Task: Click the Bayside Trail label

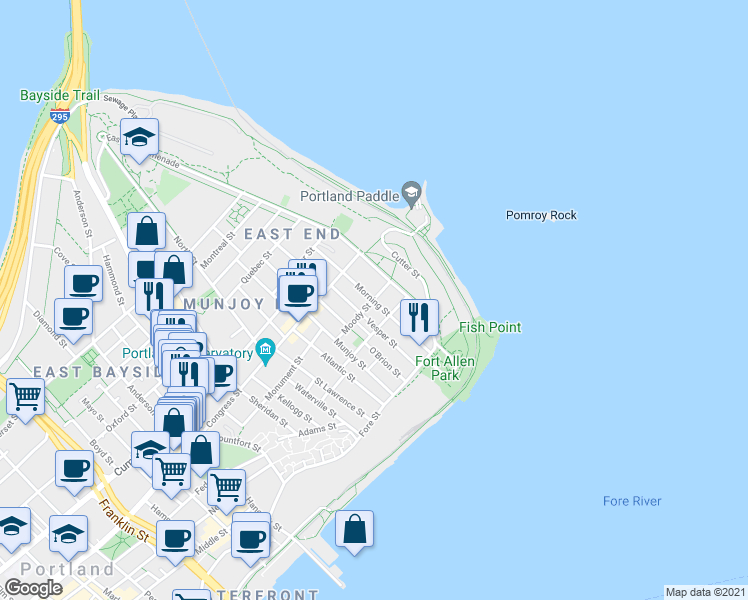Action: tap(60, 95)
